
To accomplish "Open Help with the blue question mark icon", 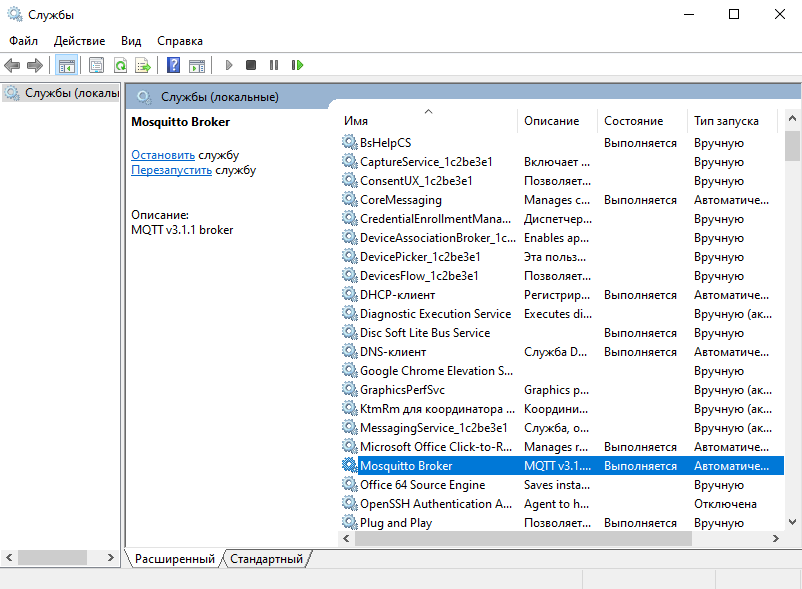I will (173, 65).
